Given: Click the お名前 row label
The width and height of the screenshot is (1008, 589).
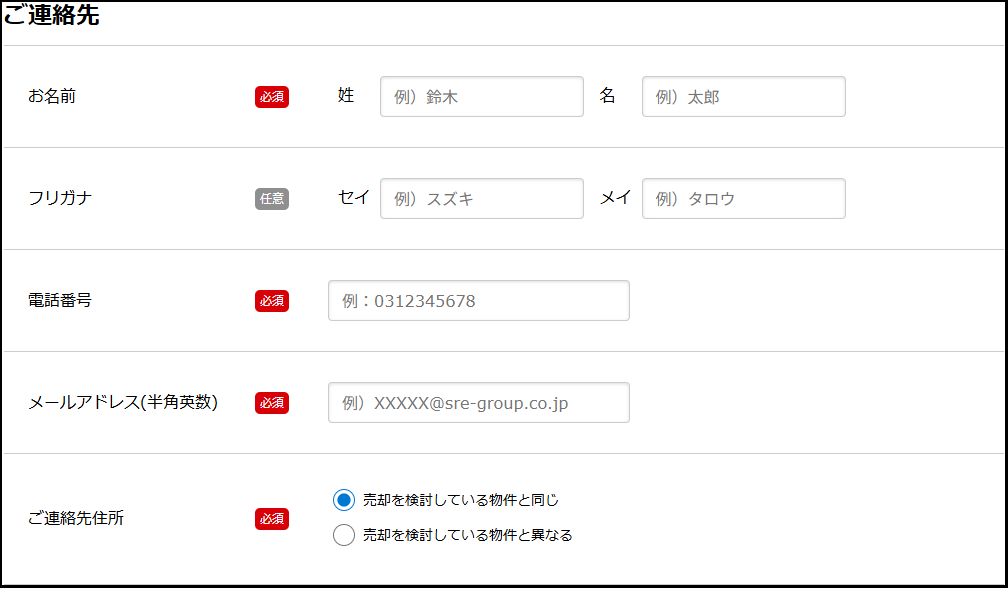Looking at the screenshot, I should (52, 97).
